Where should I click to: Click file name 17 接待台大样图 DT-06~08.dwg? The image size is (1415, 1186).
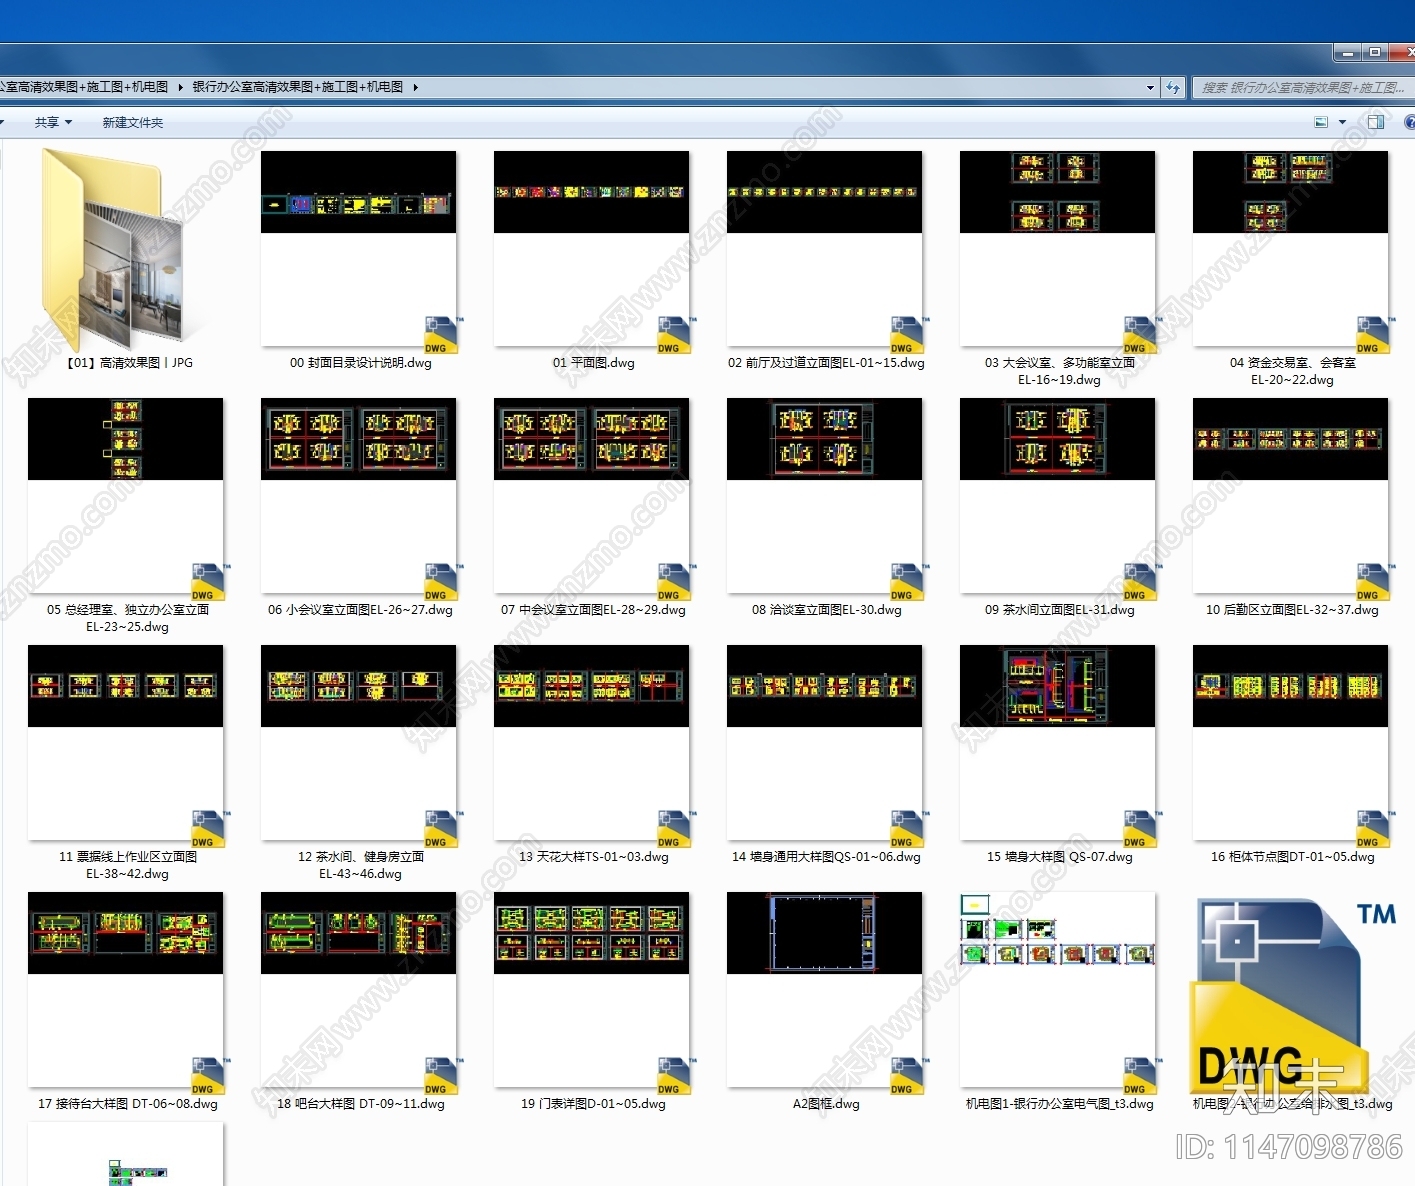[128, 1104]
